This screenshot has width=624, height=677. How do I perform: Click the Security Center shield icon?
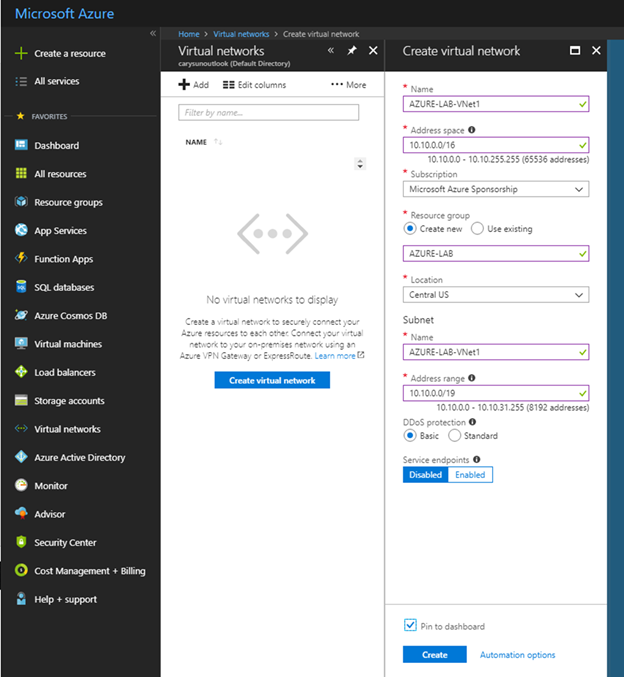[21, 542]
